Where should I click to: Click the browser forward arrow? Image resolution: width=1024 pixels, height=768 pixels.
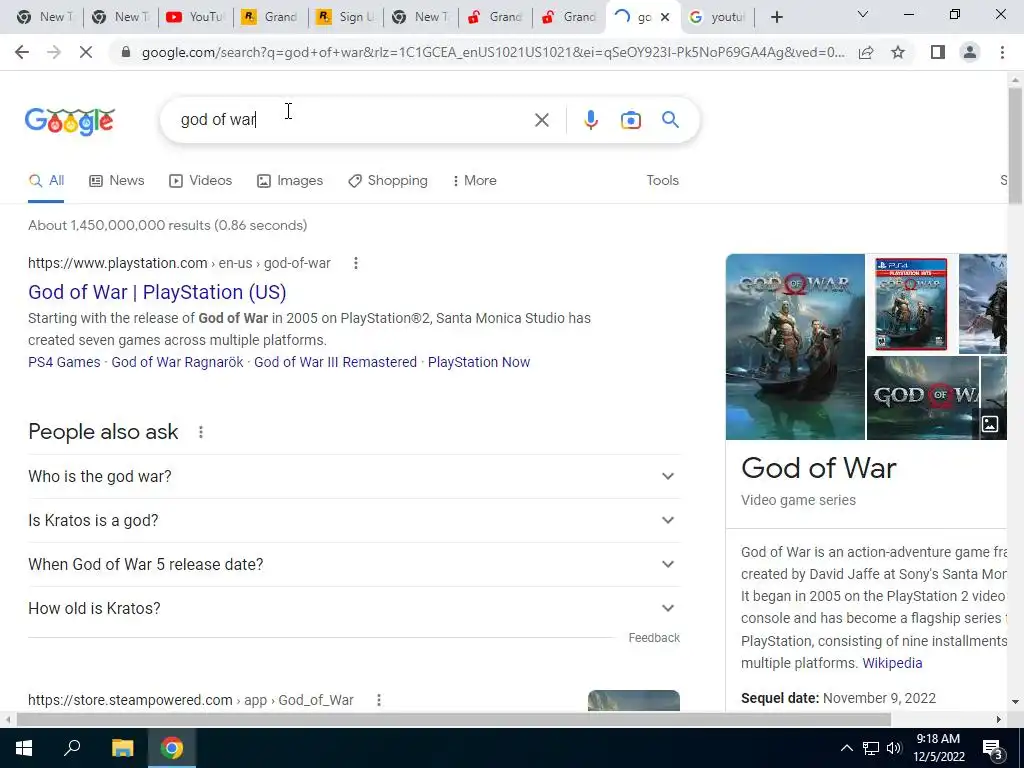point(54,52)
